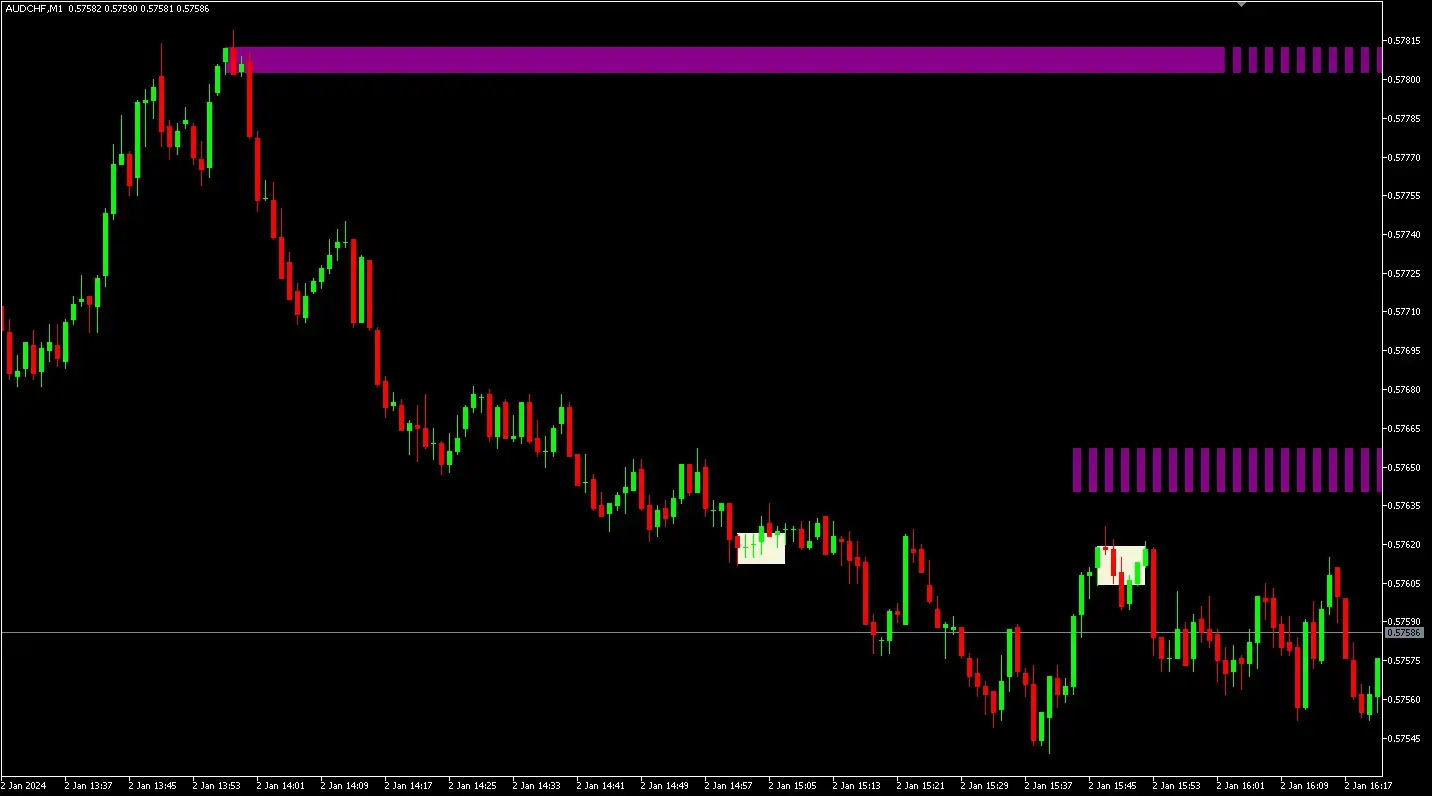Screen dimensions: 1432x796
Task: Click the 0.57620 price axis label
Action: point(1403,544)
